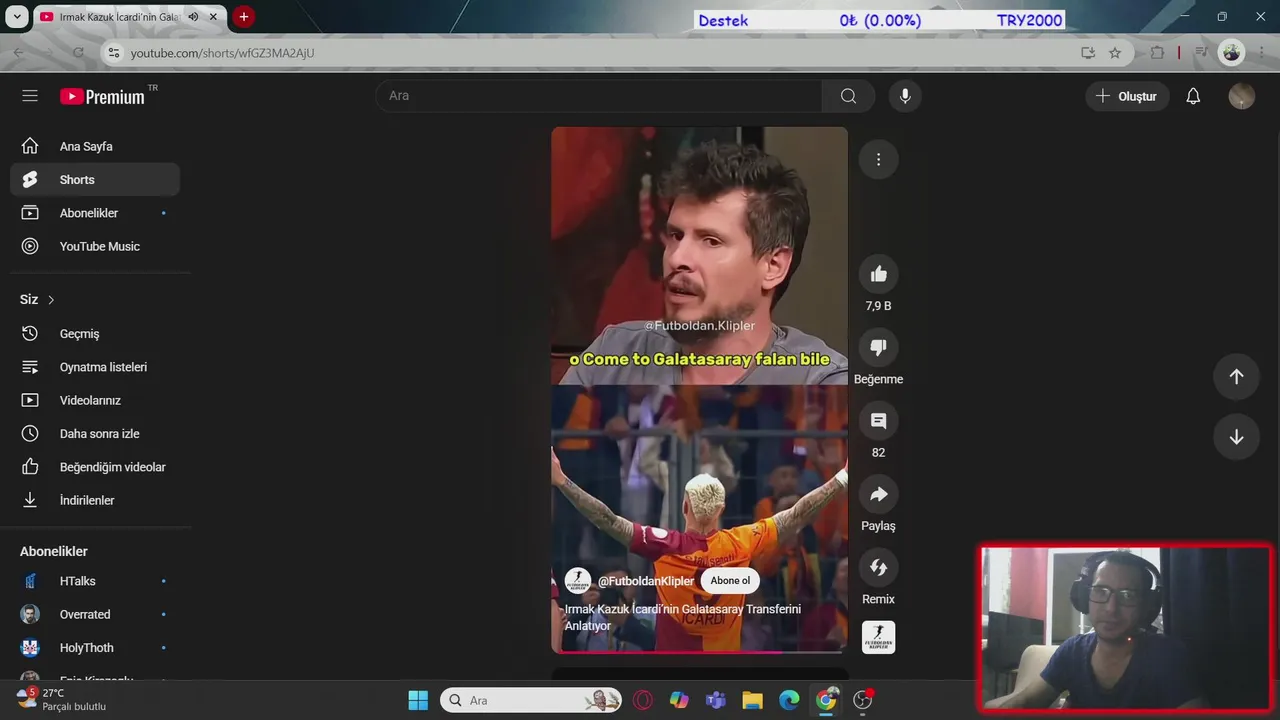Open YouTube Music from sidebar
1280x720 pixels.
pyautogui.click(x=95, y=246)
